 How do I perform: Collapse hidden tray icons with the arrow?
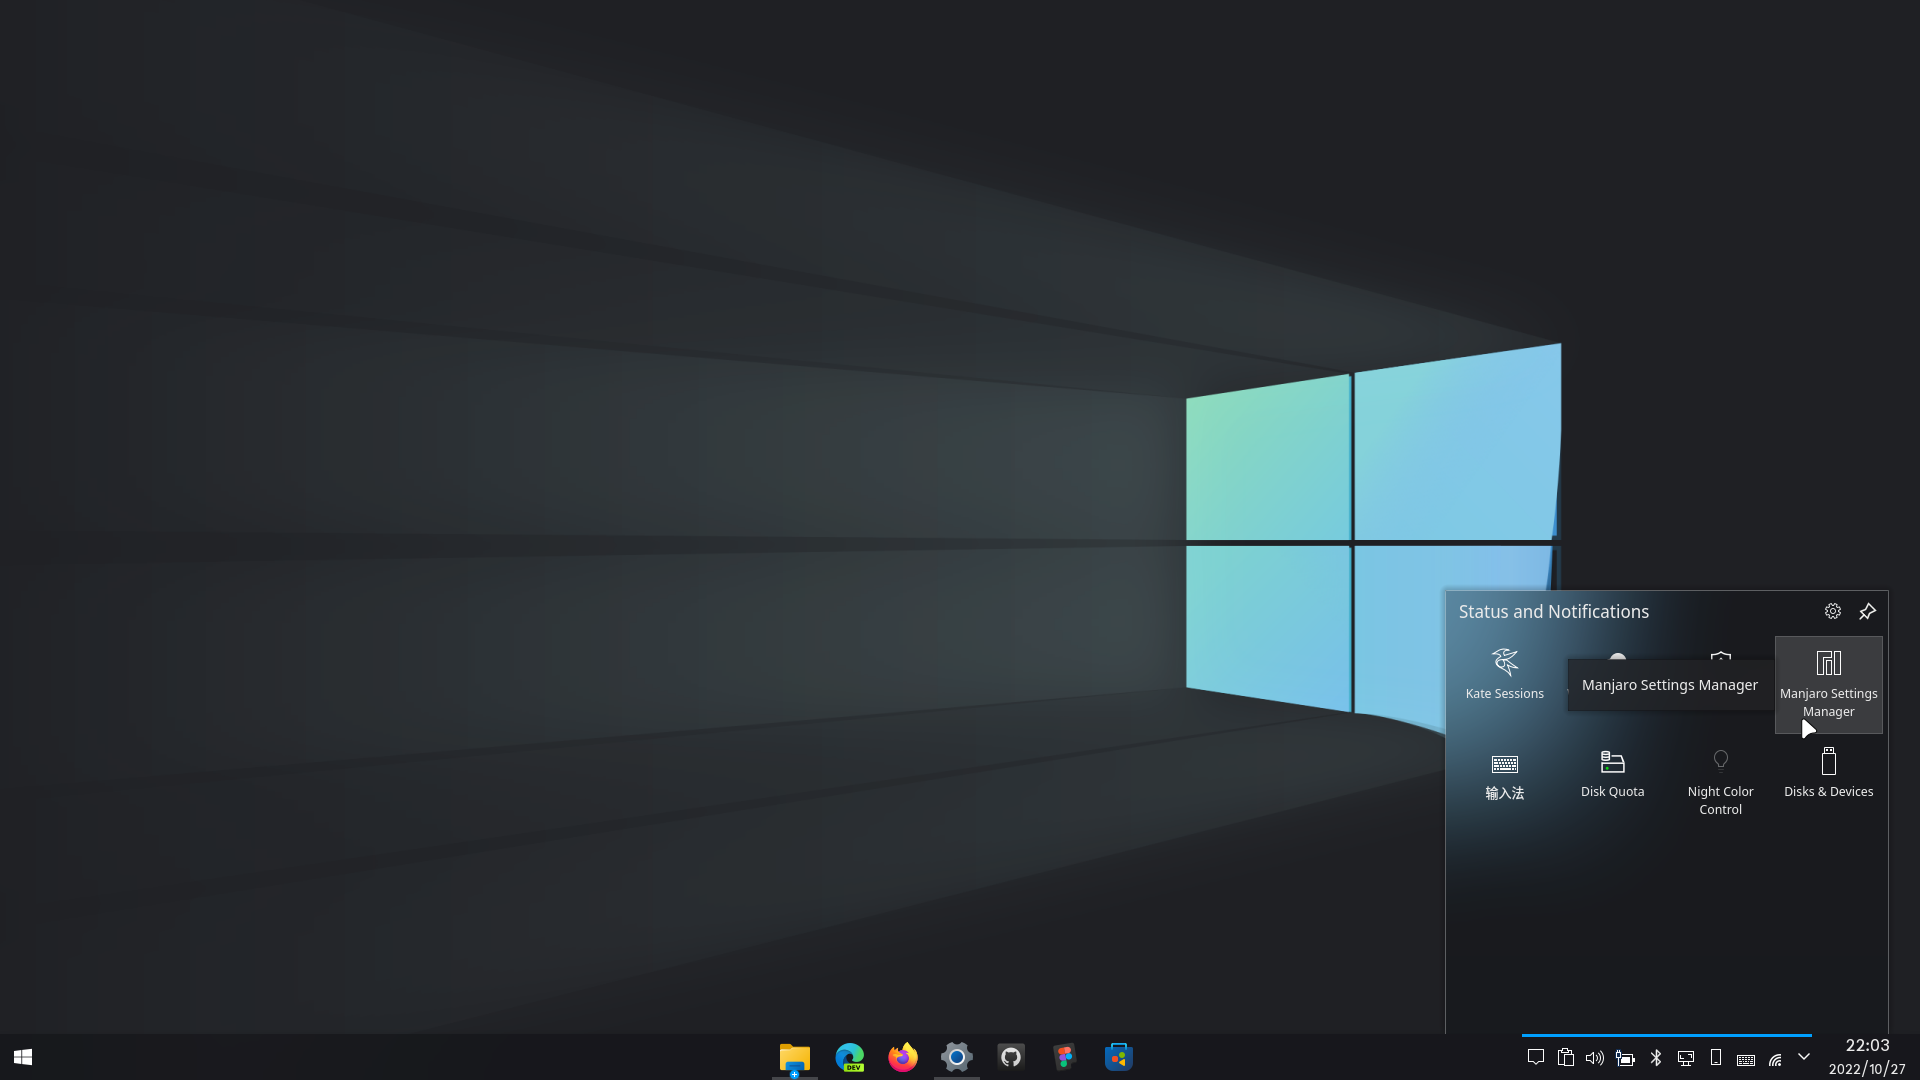1804,1057
